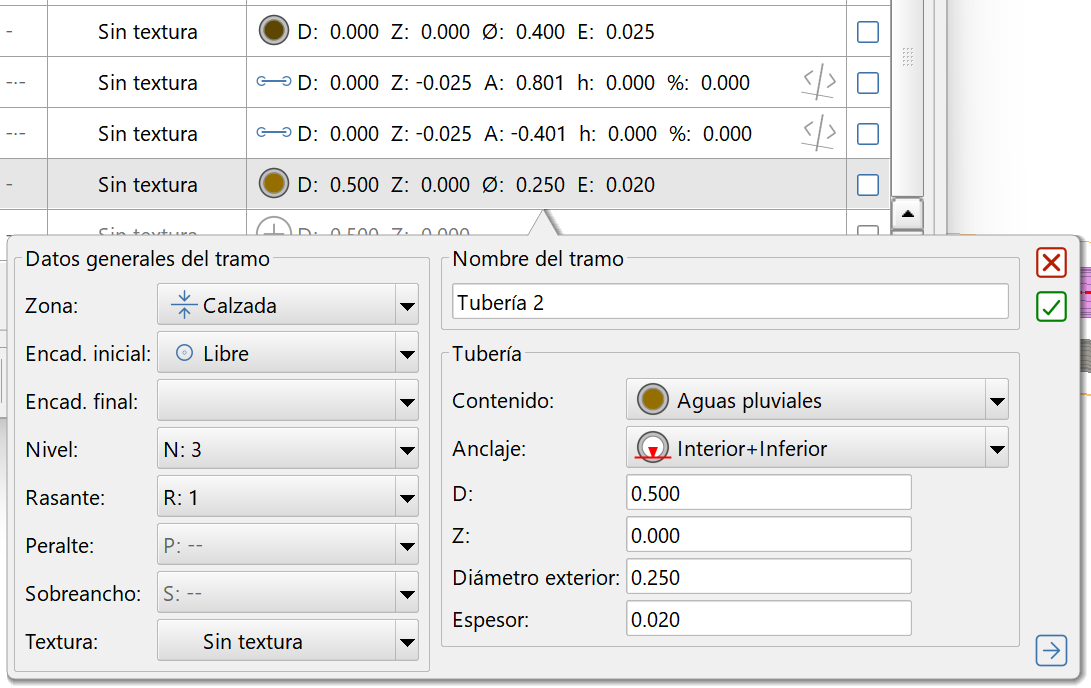This screenshot has height=688, width=1091.
Task: Click the blue arrow next icon
Action: pos(1051,650)
